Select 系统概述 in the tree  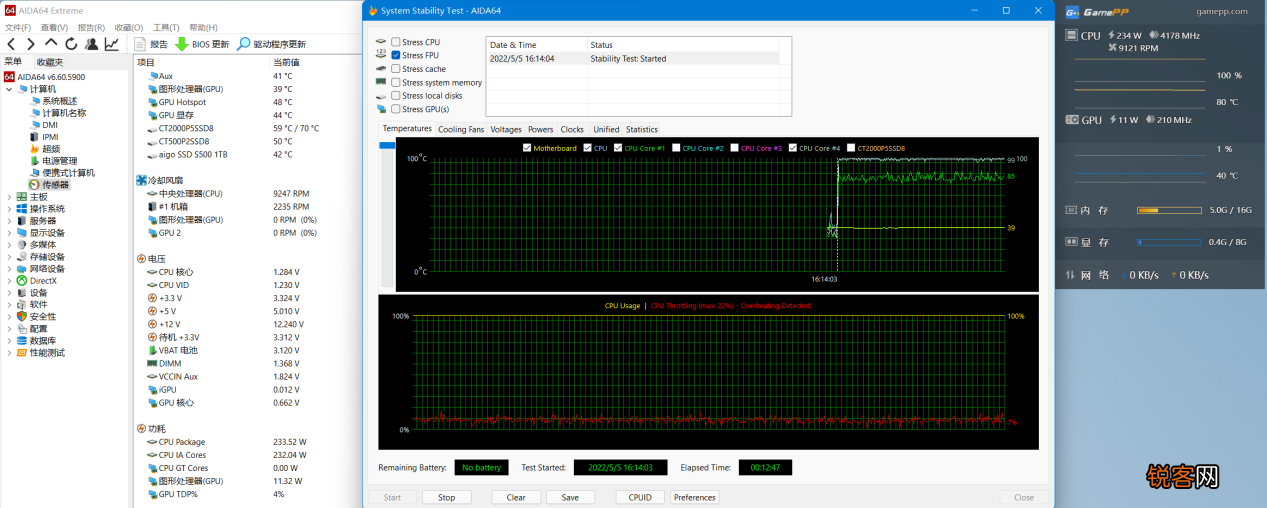pyautogui.click(x=59, y=101)
